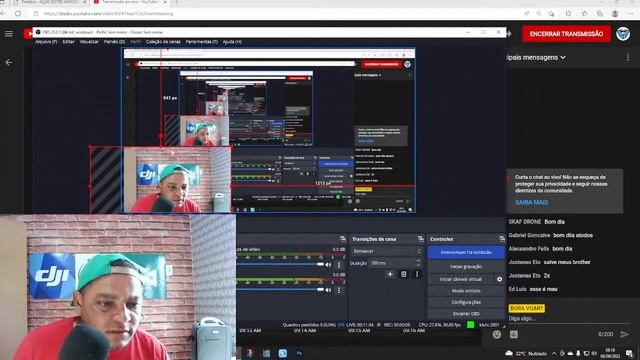Image resolution: width=640 pixels, height=360 pixels.
Task: Open the Esmaecer transition dropdown
Action: [386, 251]
